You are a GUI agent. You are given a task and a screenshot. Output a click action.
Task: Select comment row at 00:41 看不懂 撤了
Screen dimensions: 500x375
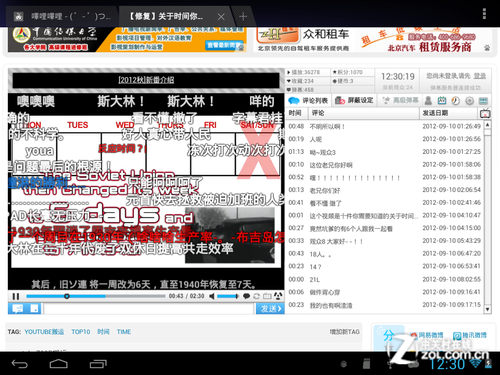point(385,203)
